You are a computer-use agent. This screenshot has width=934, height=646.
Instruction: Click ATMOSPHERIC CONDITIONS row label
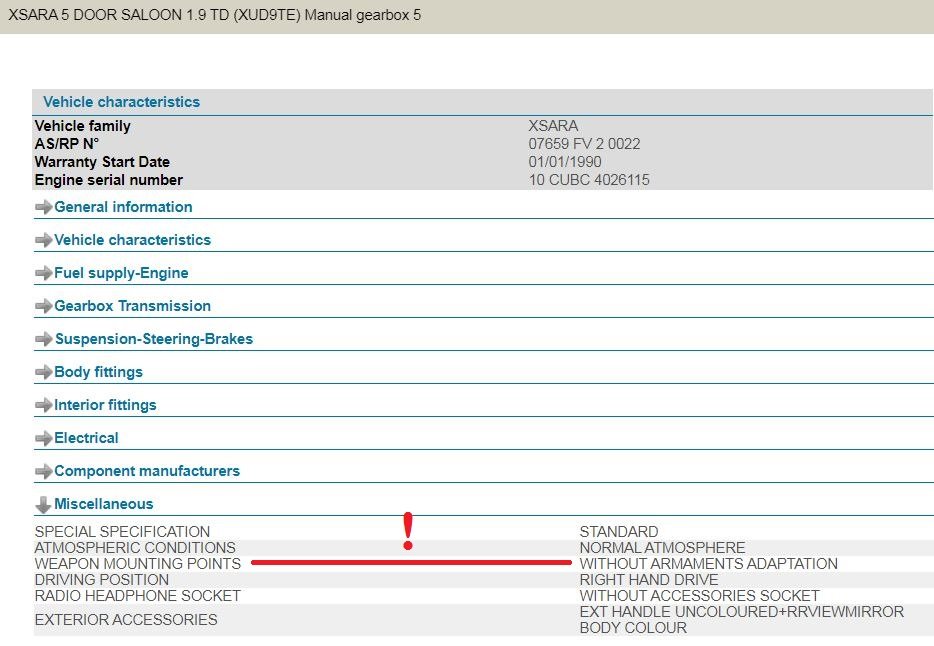pos(135,548)
